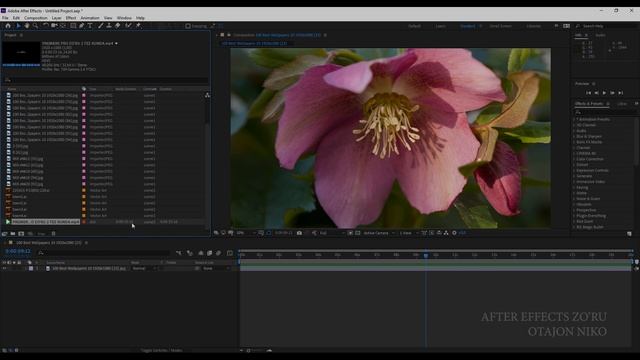
Task: Open the Effect menu
Action: (x=71, y=18)
